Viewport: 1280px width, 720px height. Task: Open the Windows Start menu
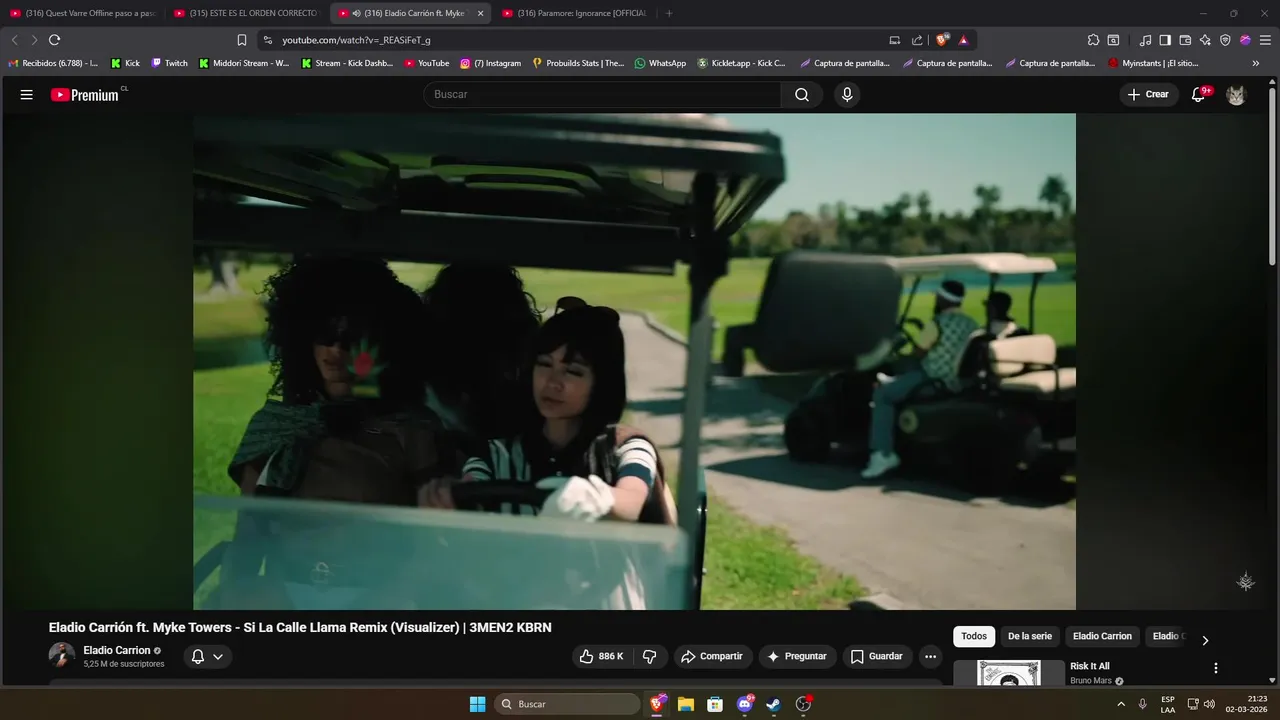(x=477, y=704)
